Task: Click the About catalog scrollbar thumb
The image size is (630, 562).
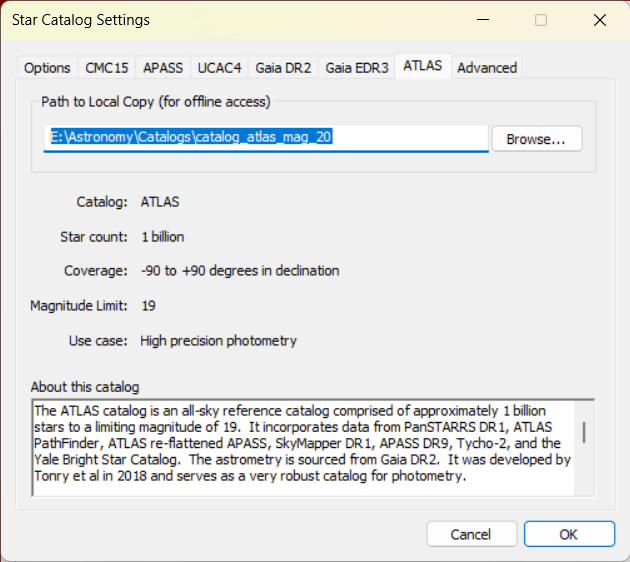Action: click(584, 433)
